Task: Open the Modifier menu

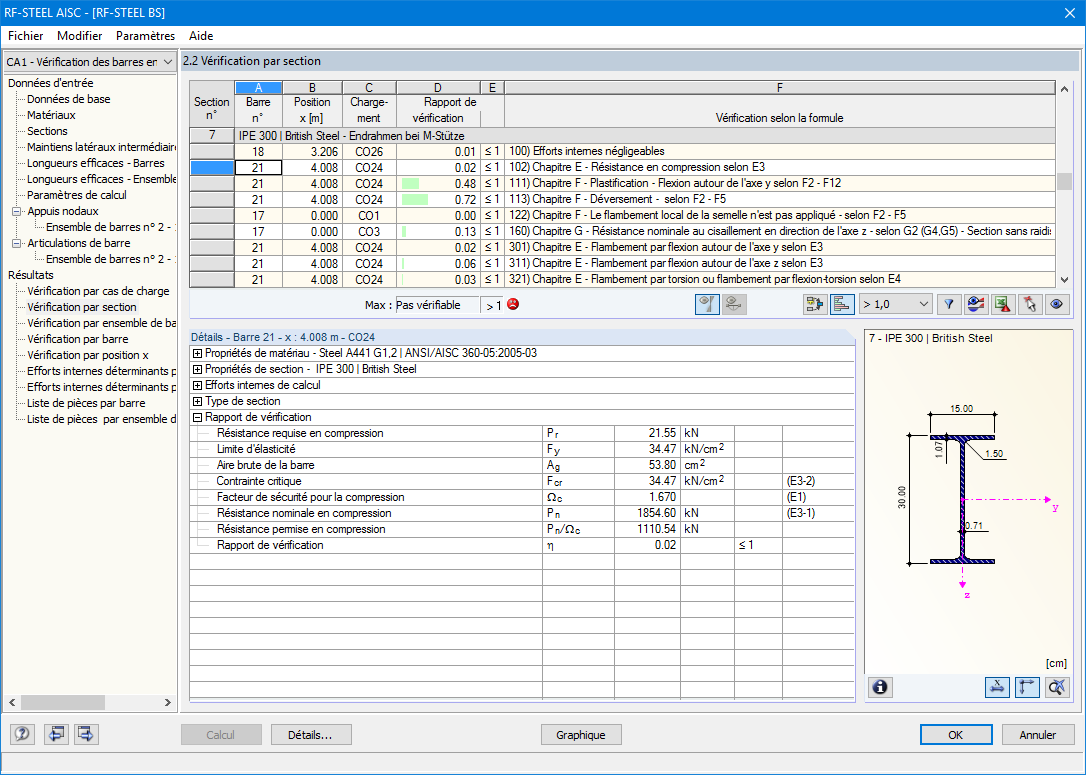Action: click(80, 36)
